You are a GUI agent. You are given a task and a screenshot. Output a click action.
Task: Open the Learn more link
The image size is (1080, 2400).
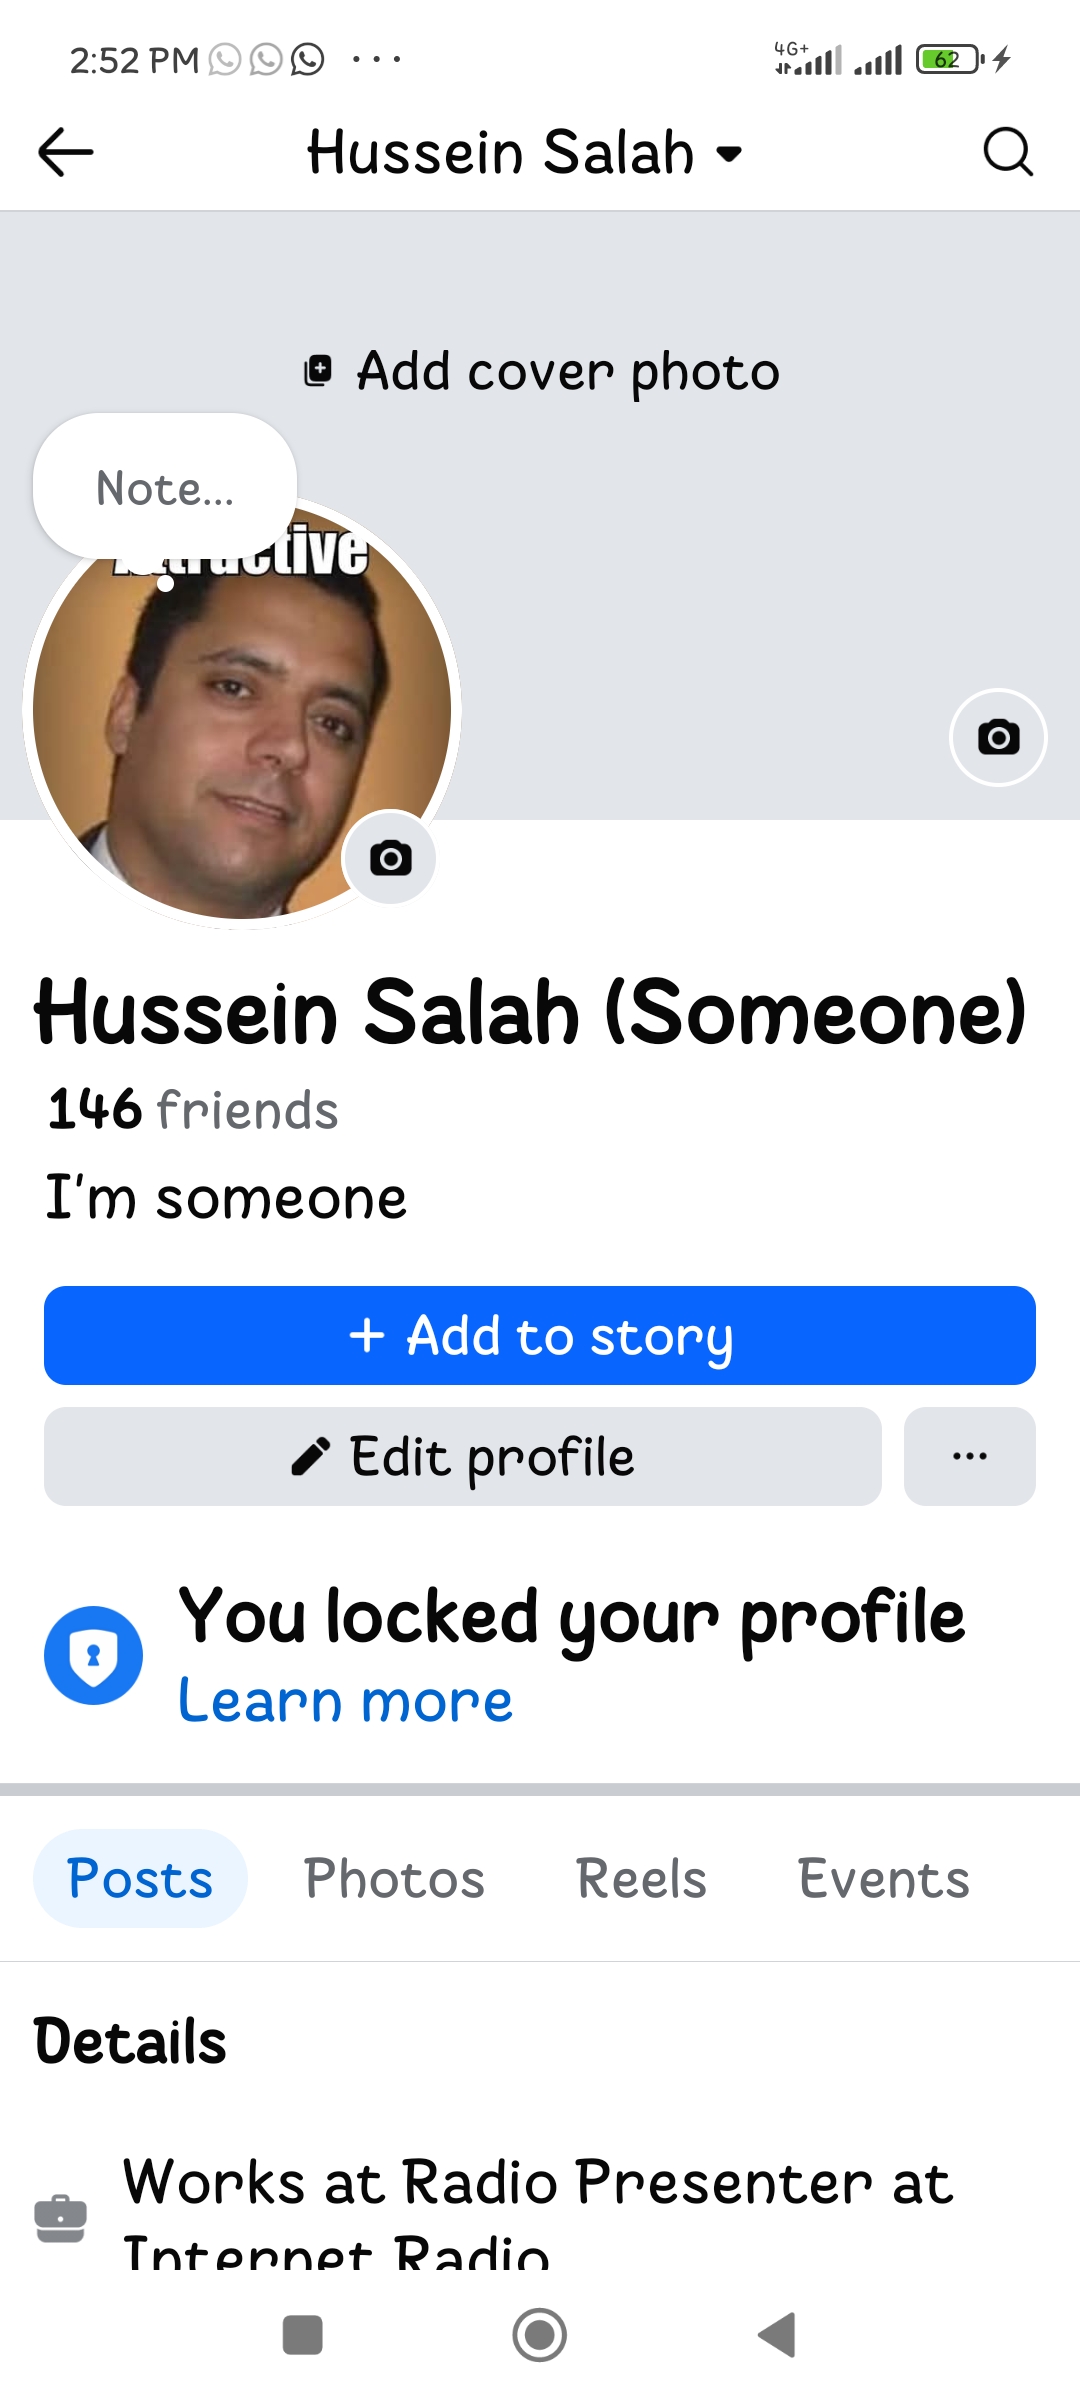345,1700
